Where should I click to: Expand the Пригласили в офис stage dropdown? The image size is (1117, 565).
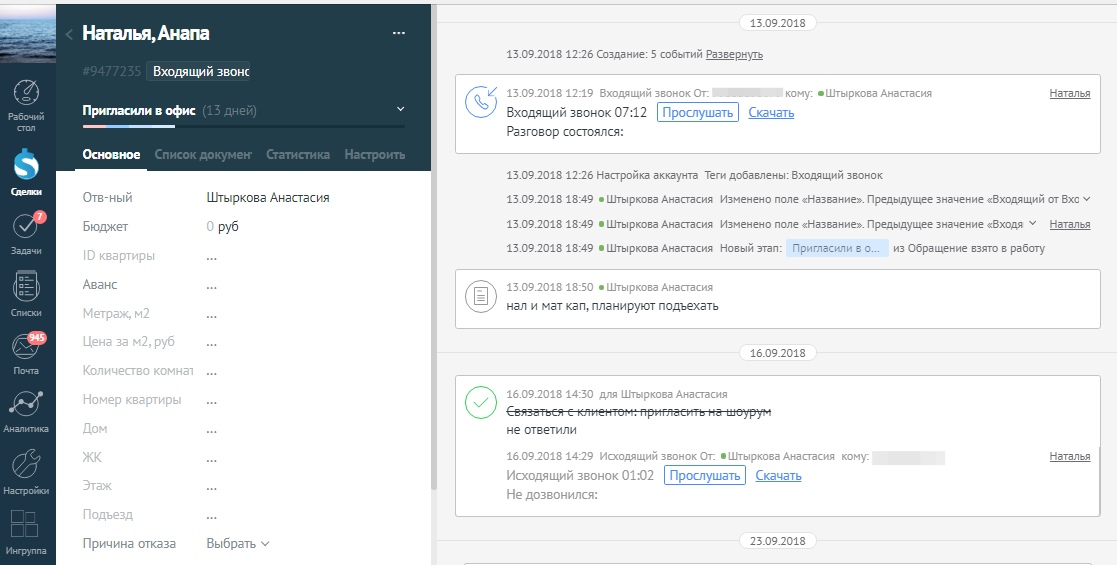(400, 109)
